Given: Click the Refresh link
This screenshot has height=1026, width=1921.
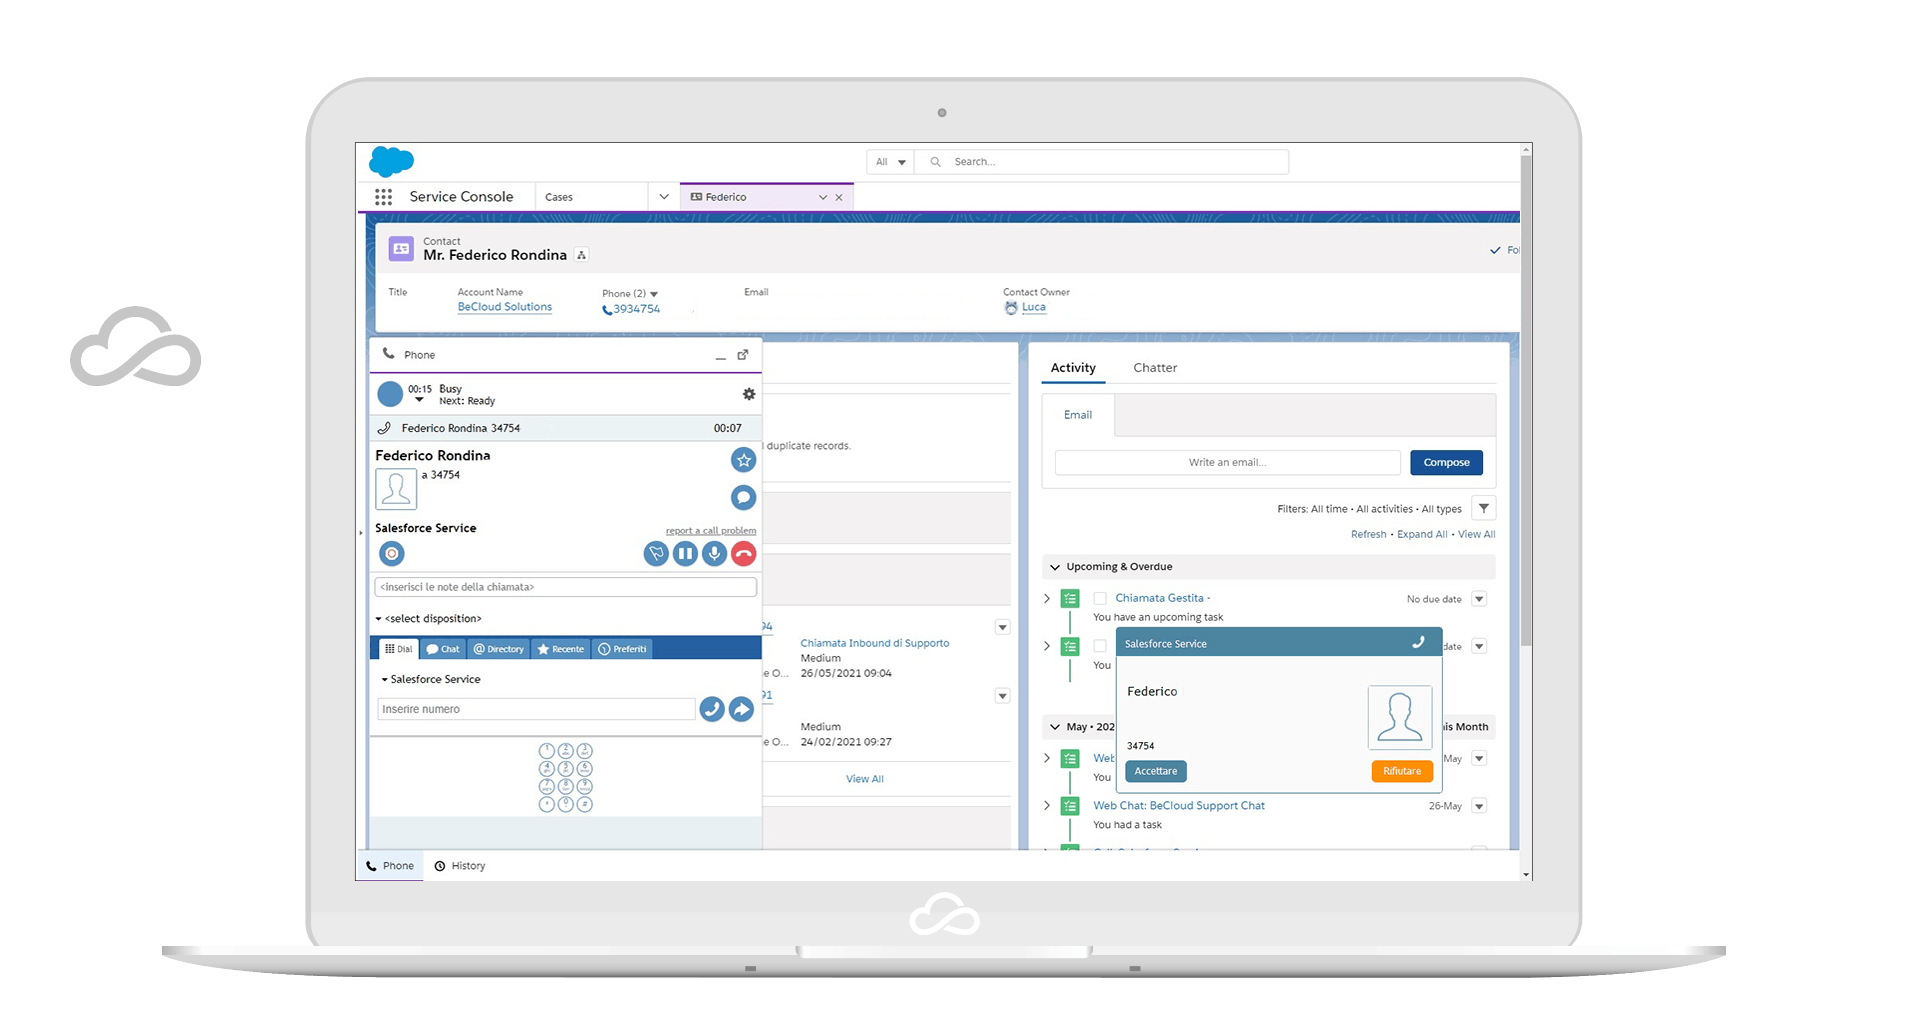Looking at the screenshot, I should [1369, 534].
